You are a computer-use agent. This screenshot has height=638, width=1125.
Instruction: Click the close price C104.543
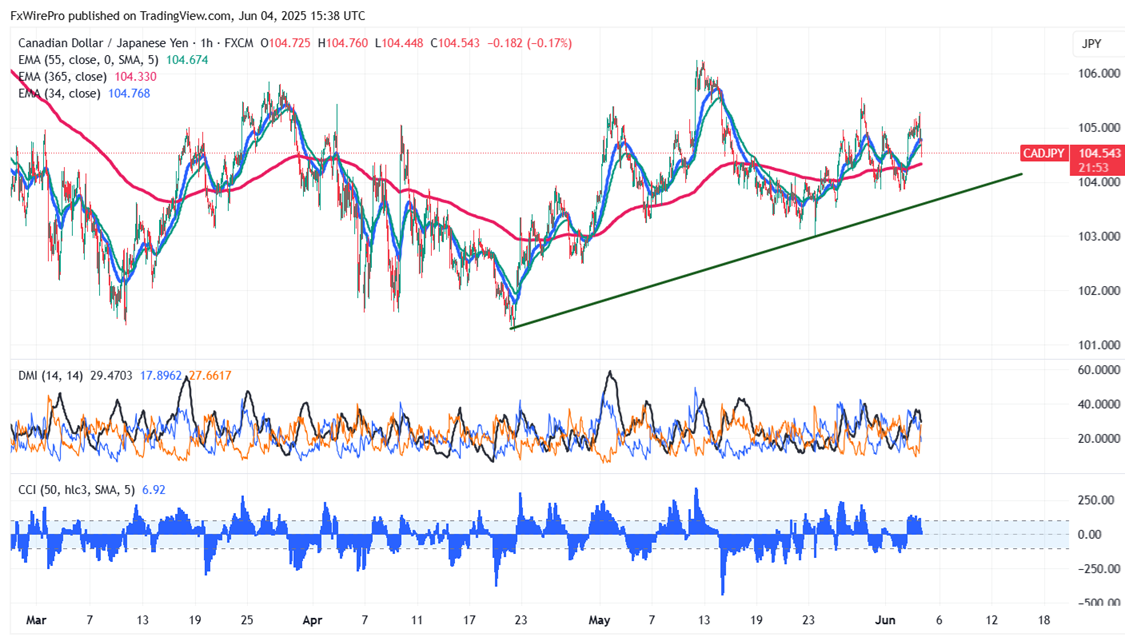pos(455,43)
